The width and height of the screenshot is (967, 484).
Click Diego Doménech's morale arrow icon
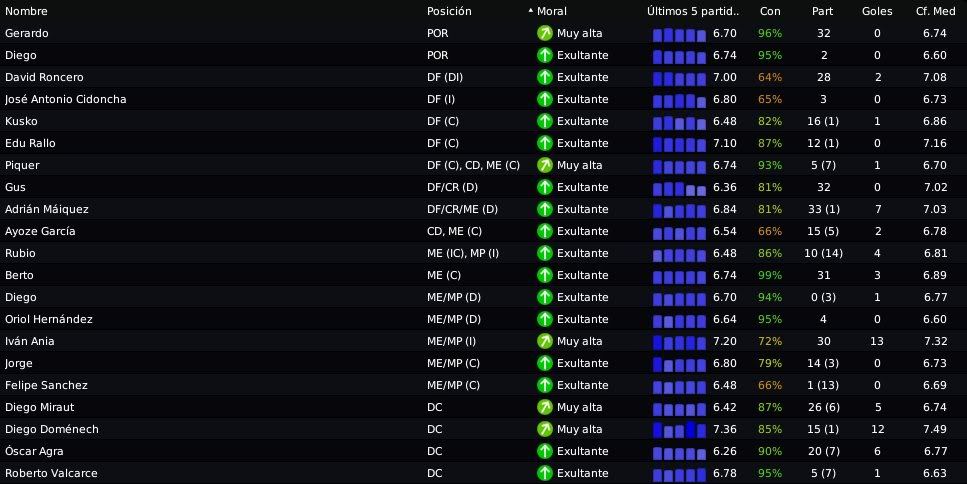coord(545,429)
